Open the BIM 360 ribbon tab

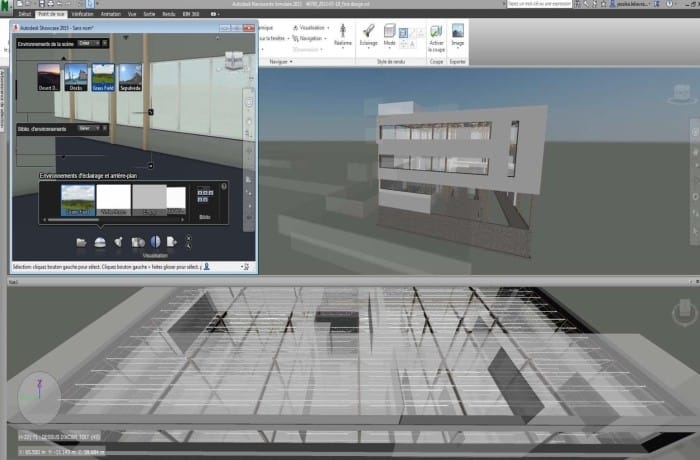191,14
